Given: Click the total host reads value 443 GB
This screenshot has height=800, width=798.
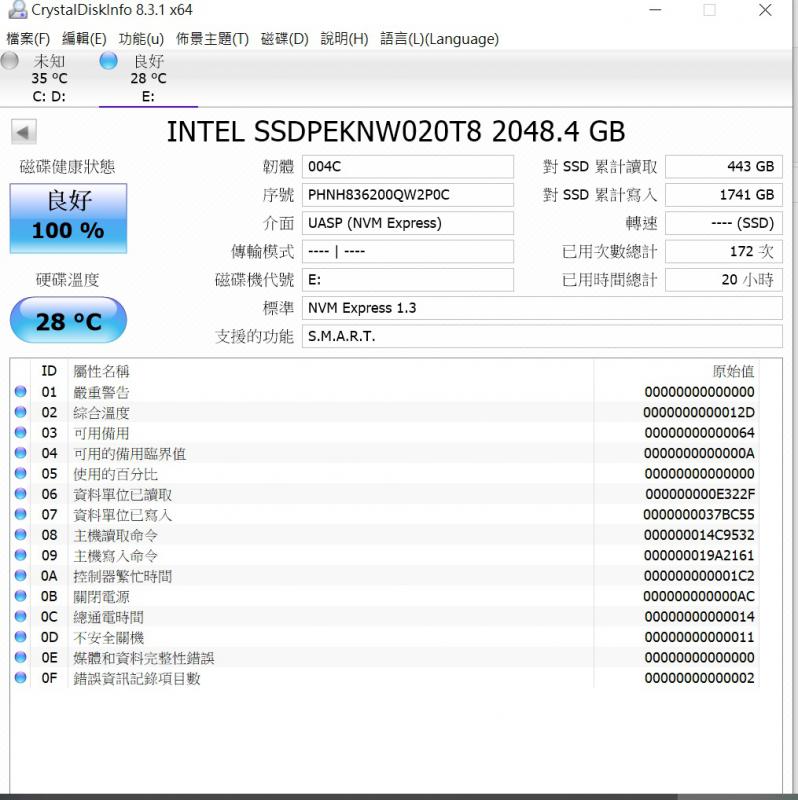Looking at the screenshot, I should click(724, 167).
